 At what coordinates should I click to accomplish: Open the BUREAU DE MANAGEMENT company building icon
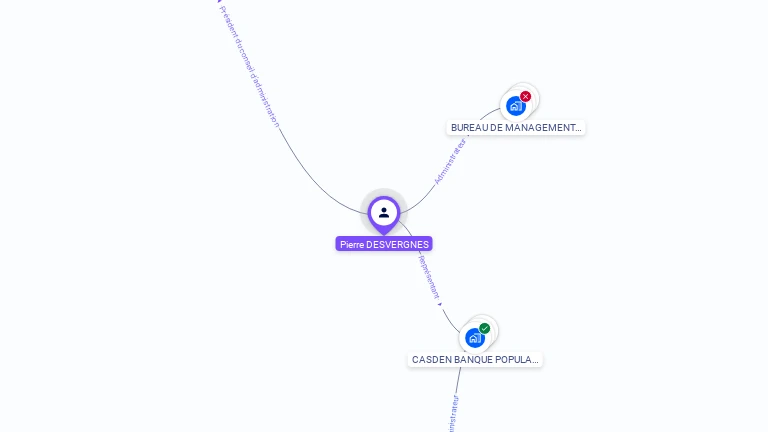515,106
